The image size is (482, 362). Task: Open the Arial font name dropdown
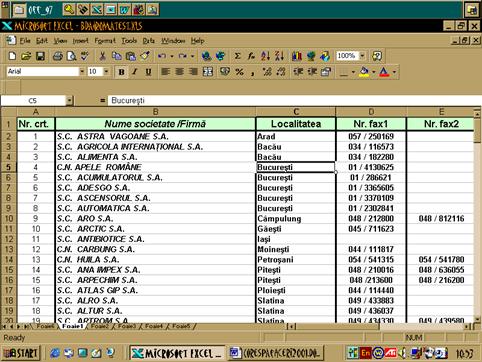(x=82, y=71)
